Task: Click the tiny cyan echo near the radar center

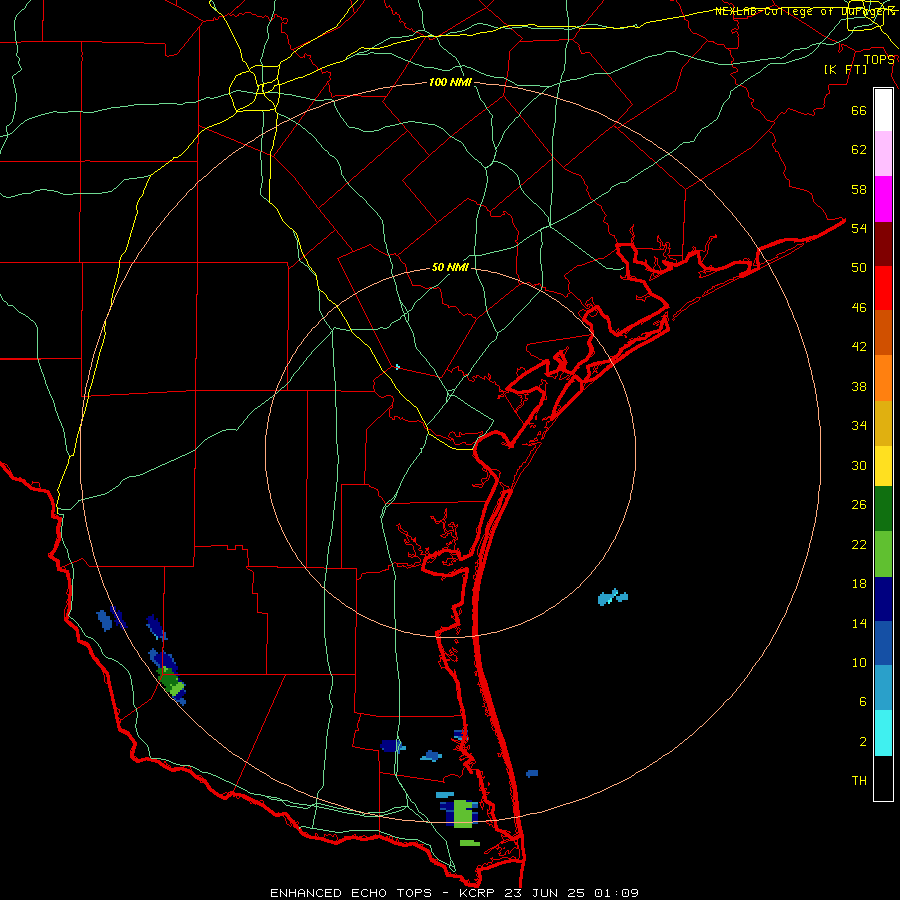Action: [397, 367]
